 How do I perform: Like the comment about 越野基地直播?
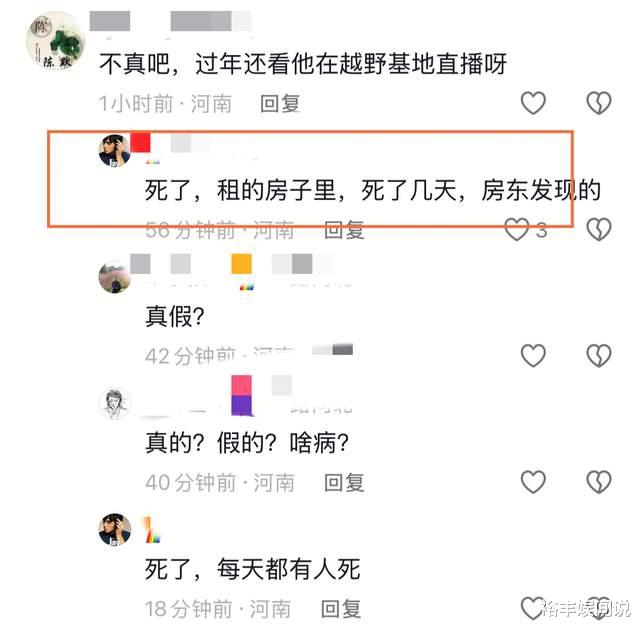(533, 103)
